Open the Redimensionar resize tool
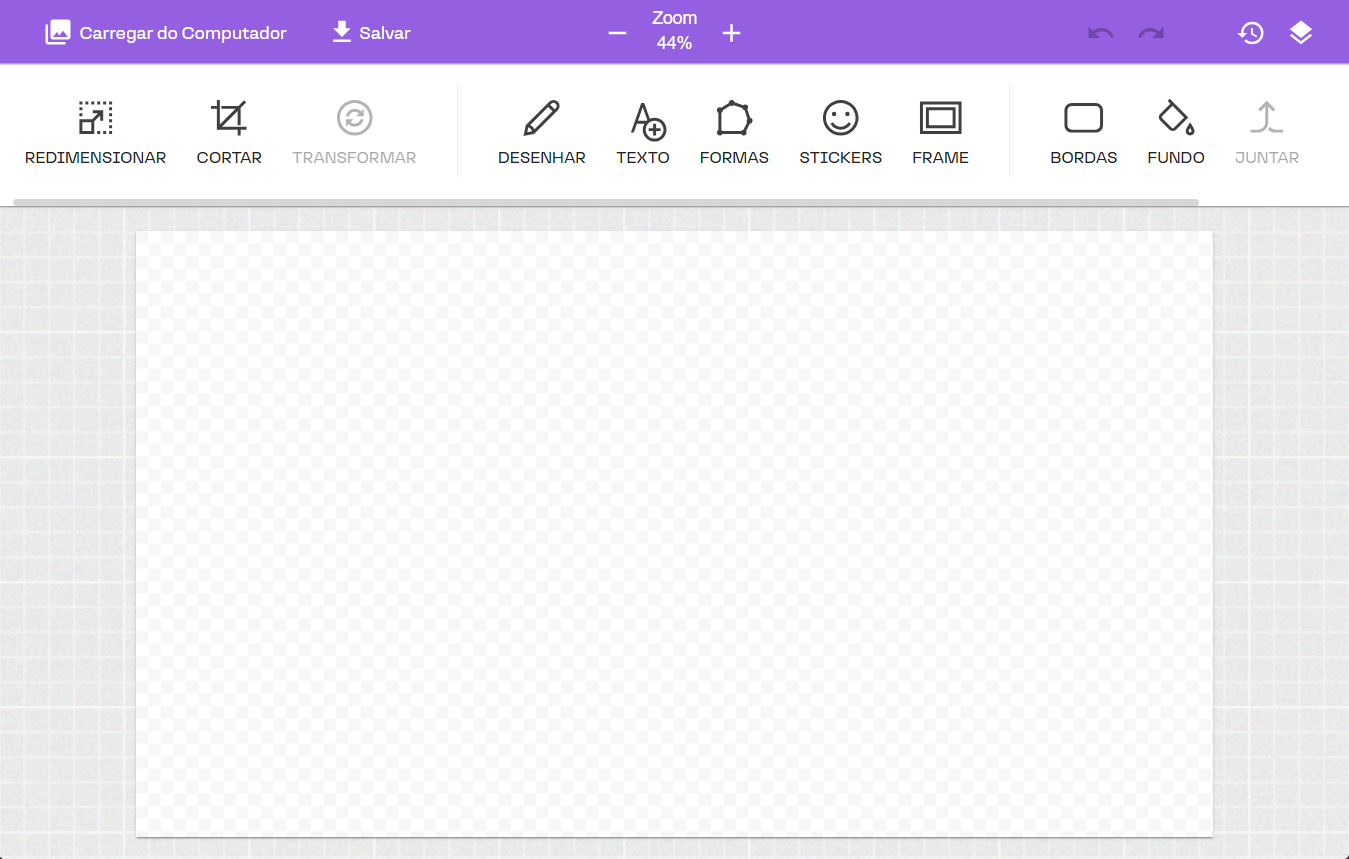 (95, 131)
